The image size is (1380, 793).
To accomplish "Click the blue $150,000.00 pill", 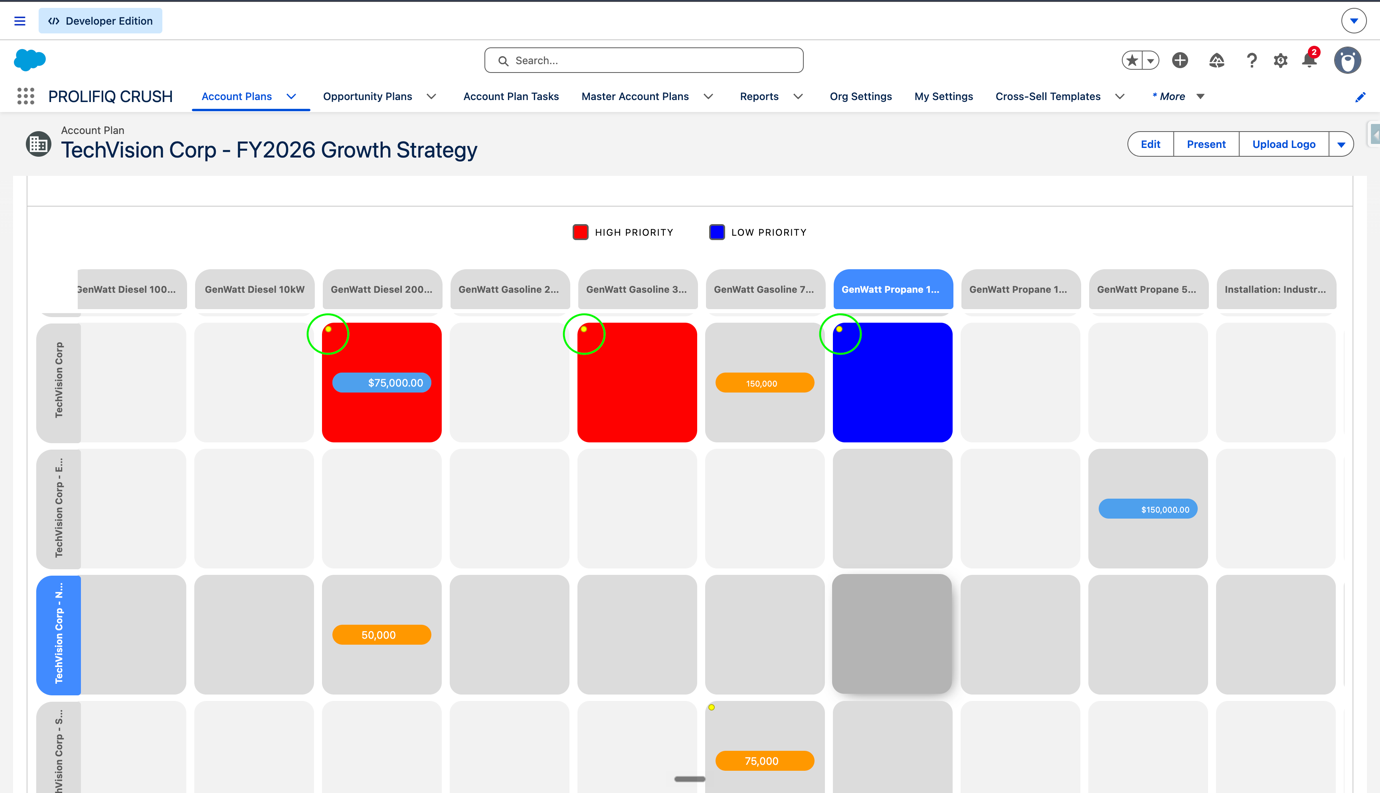I will point(1148,509).
